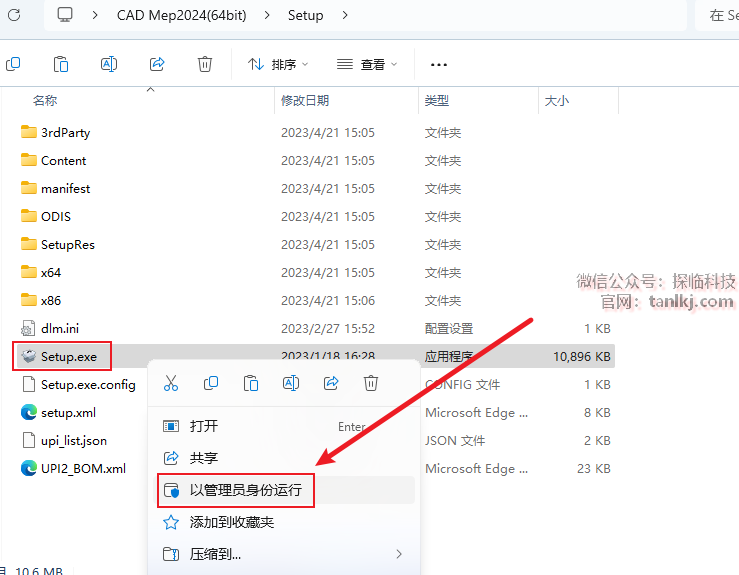
Task: Click the copy icon in context menu
Action: pyautogui.click(x=211, y=383)
